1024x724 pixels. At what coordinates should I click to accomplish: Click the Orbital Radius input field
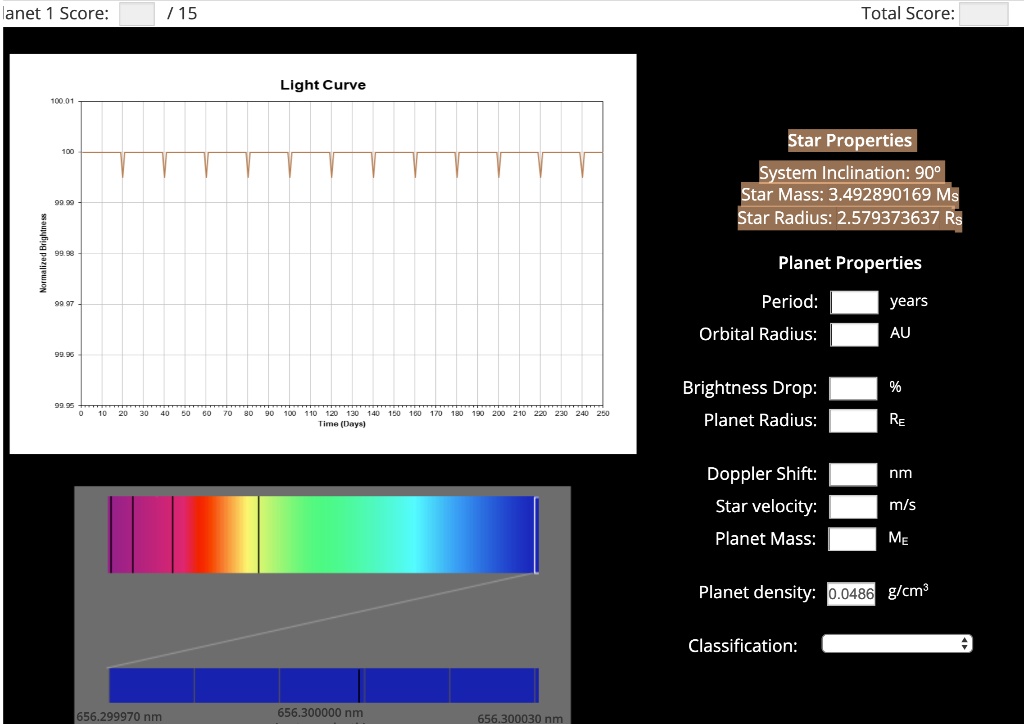coord(854,334)
